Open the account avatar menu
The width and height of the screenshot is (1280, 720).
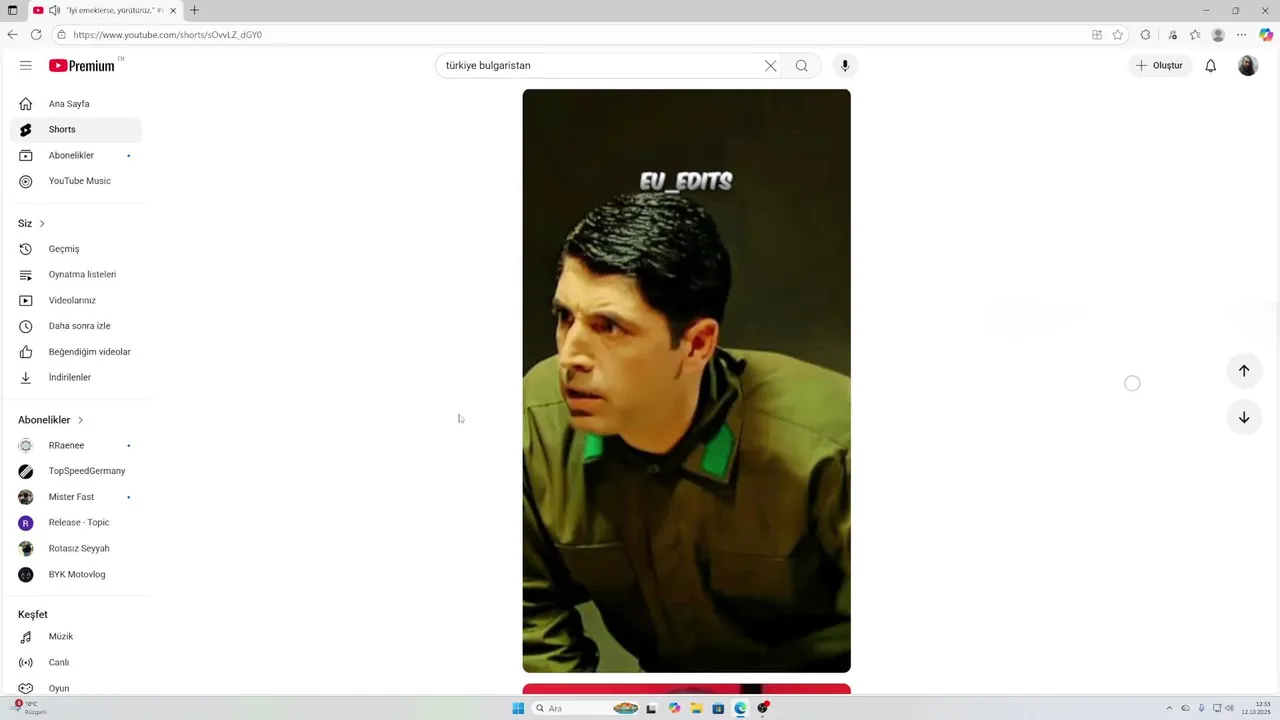pyautogui.click(x=1248, y=66)
